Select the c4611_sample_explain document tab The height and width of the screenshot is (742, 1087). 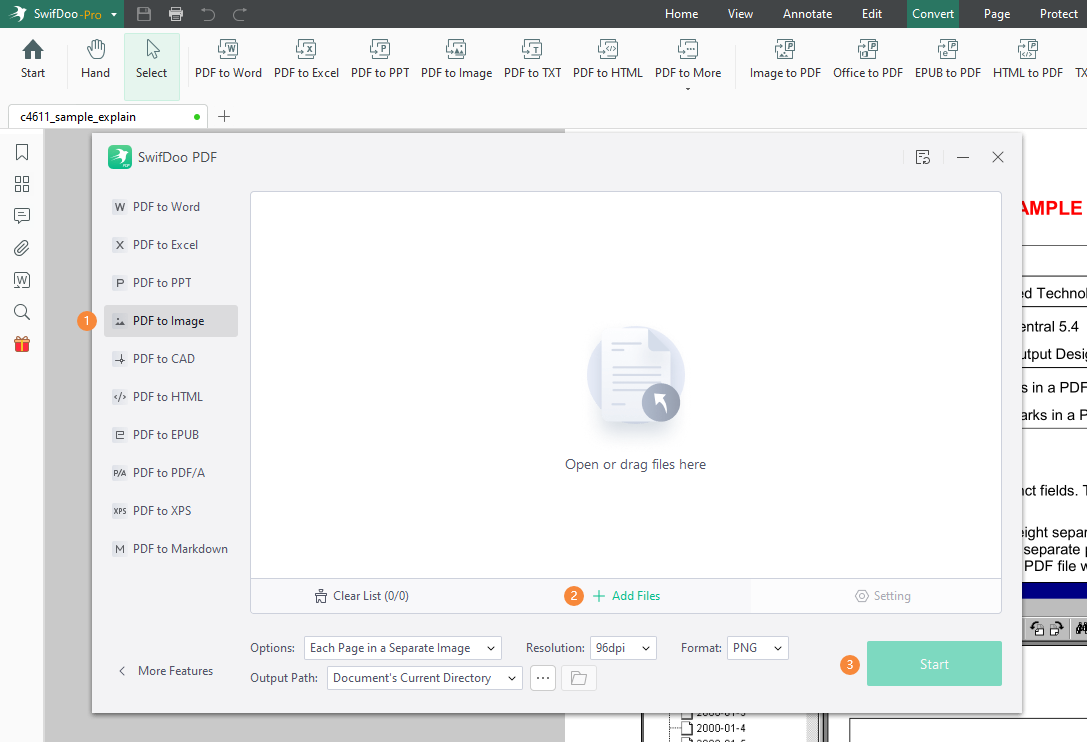pyautogui.click(x=108, y=117)
